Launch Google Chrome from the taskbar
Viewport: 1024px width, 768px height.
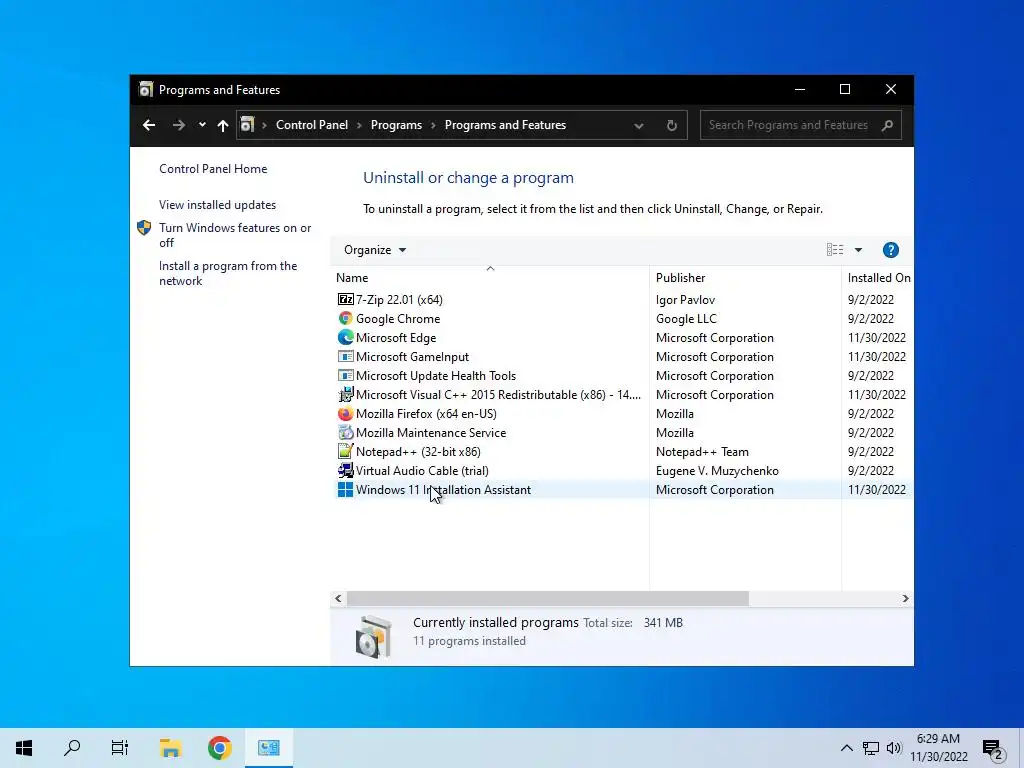click(219, 748)
